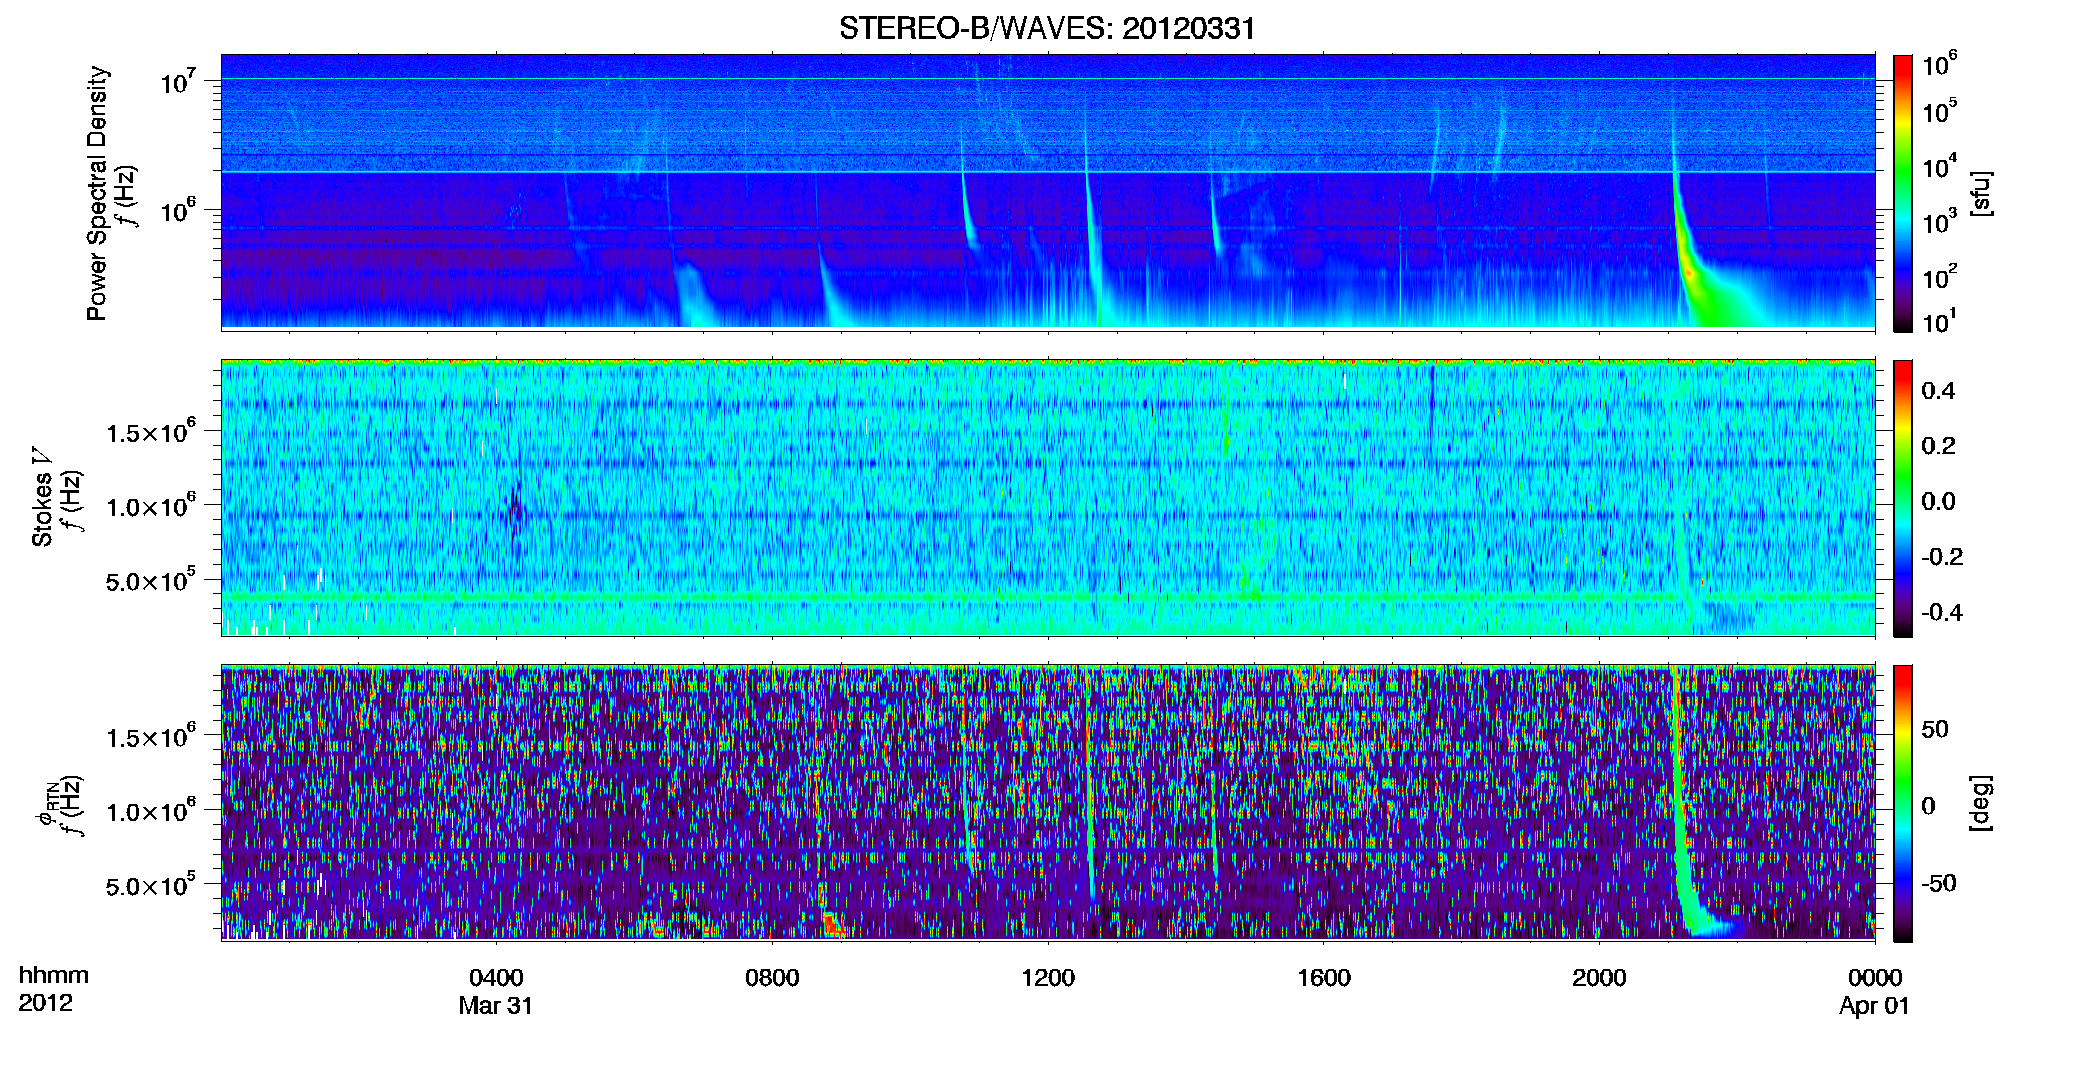2096x1080 pixels.
Task: Select the "[deg]" color bar unit label
Action: point(1980,803)
